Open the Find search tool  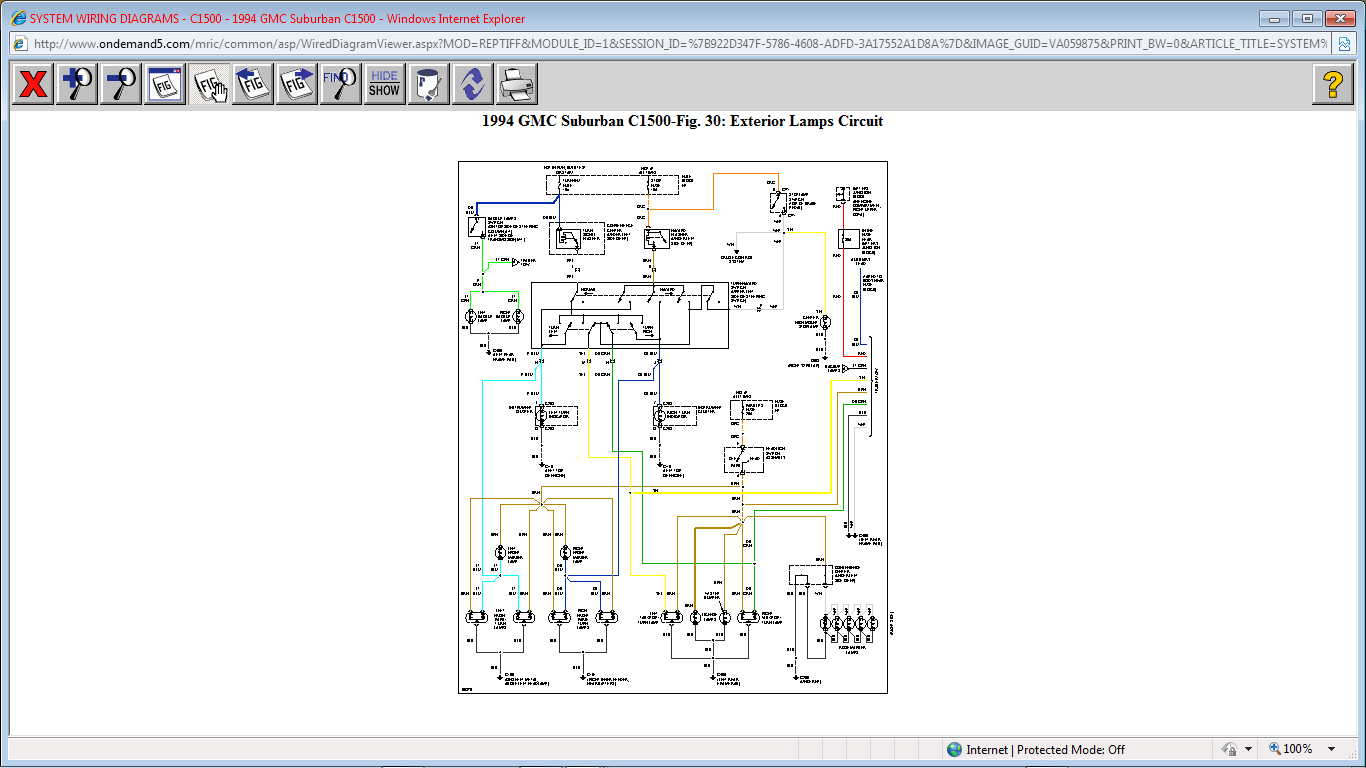[x=341, y=84]
